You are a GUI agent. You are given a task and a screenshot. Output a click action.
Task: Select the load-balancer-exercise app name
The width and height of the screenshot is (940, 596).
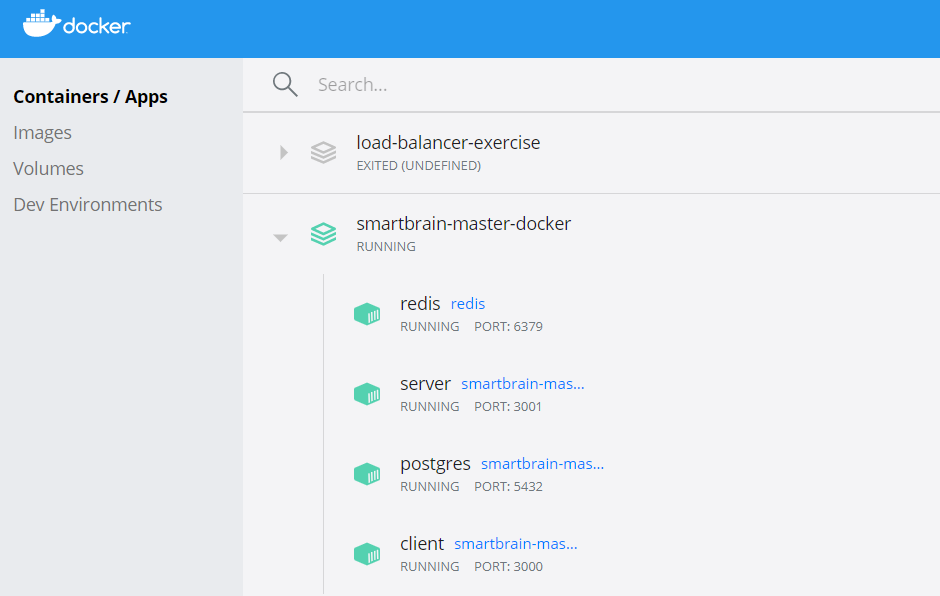point(448,143)
